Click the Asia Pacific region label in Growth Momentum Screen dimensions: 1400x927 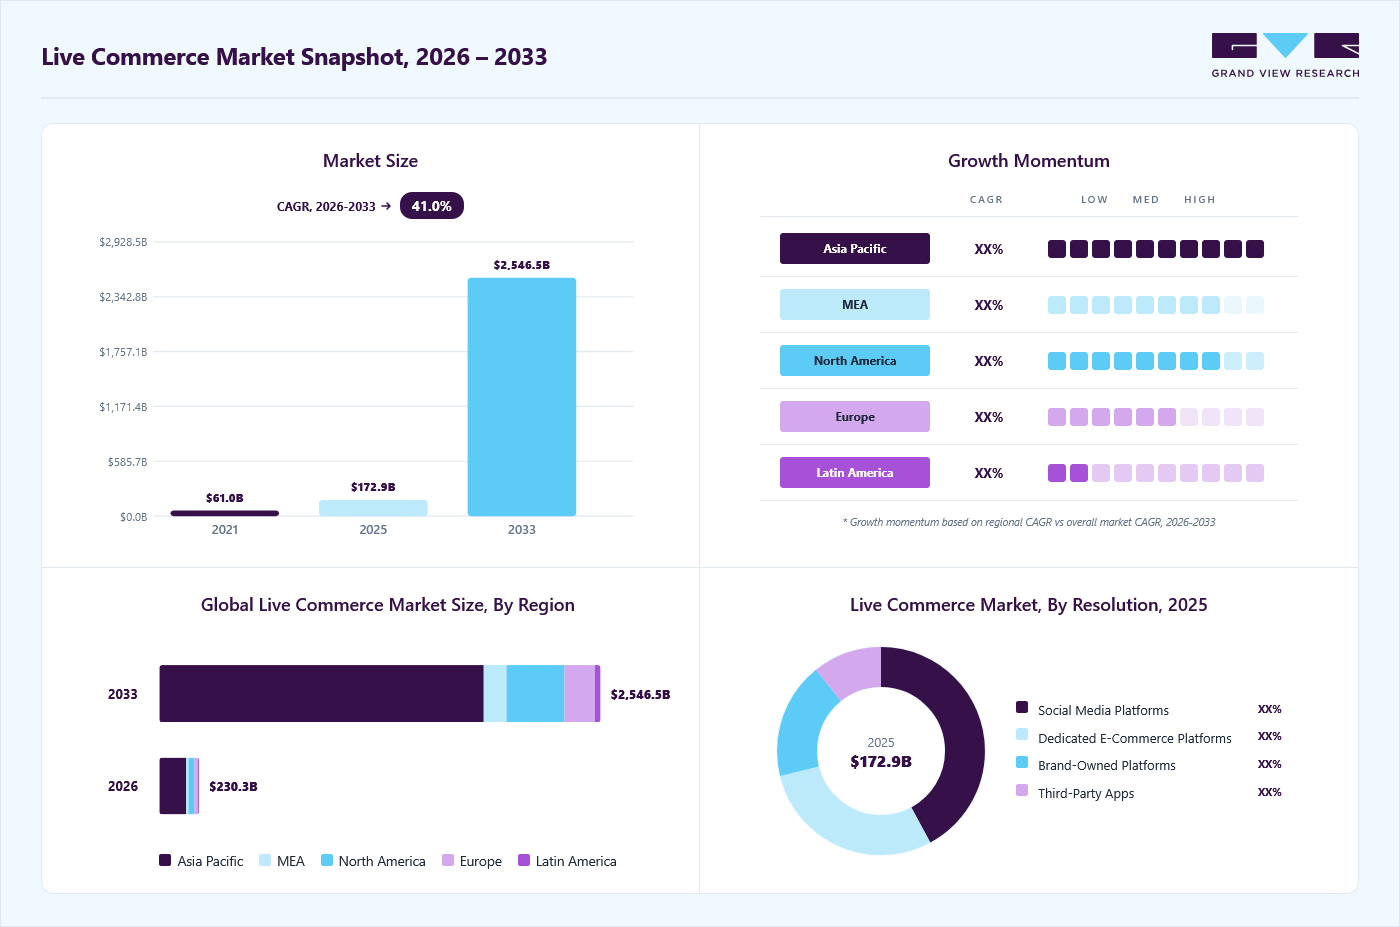click(855, 249)
